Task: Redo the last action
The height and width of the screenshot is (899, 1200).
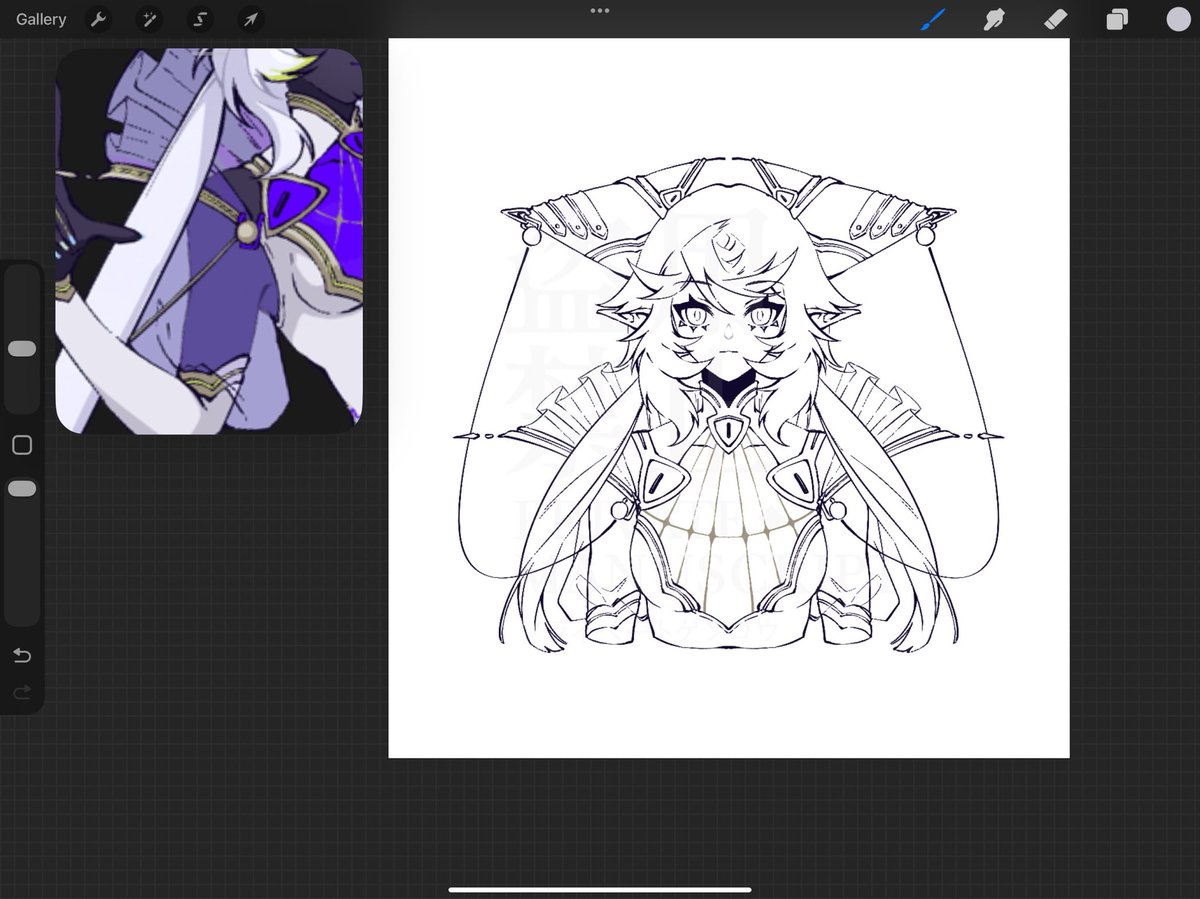Action: point(22,692)
